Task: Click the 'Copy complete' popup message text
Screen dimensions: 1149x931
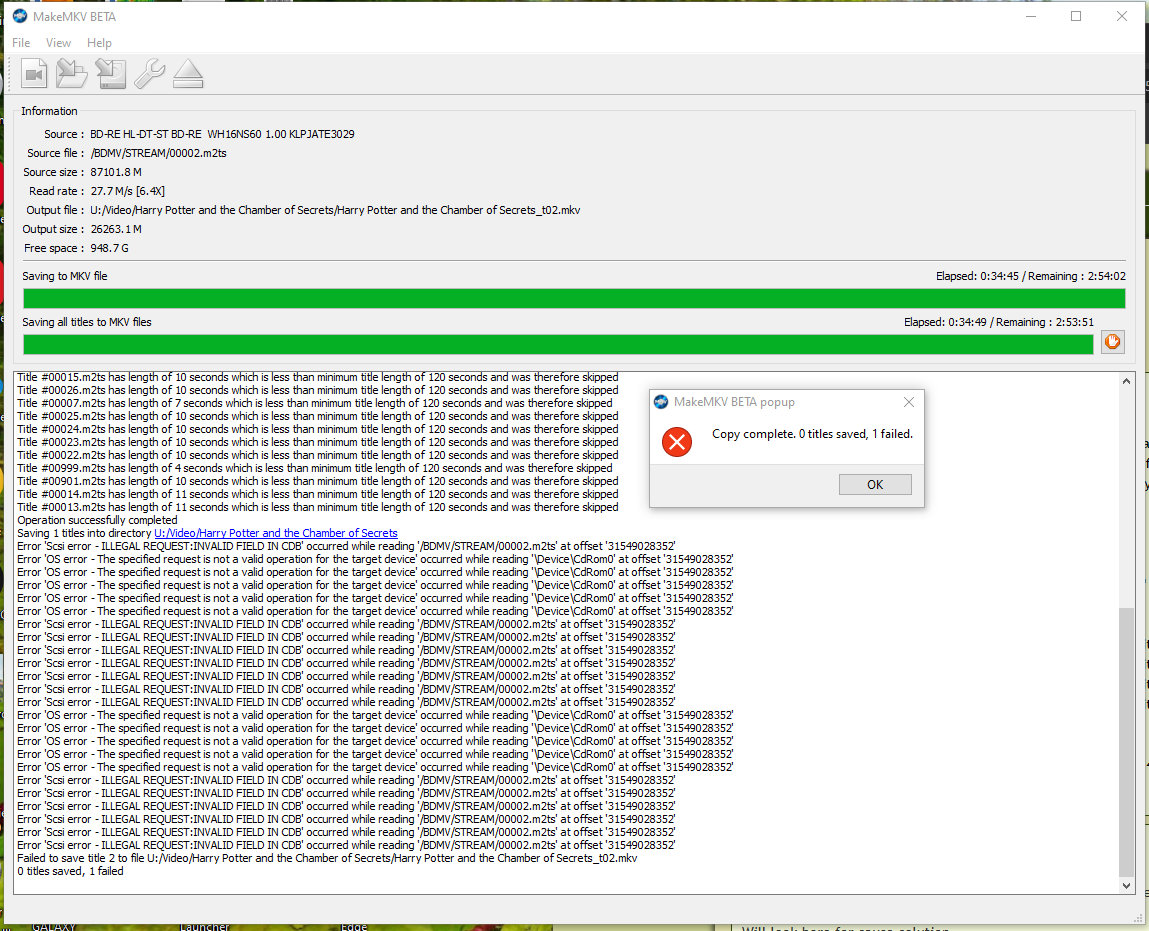Action: (x=813, y=434)
